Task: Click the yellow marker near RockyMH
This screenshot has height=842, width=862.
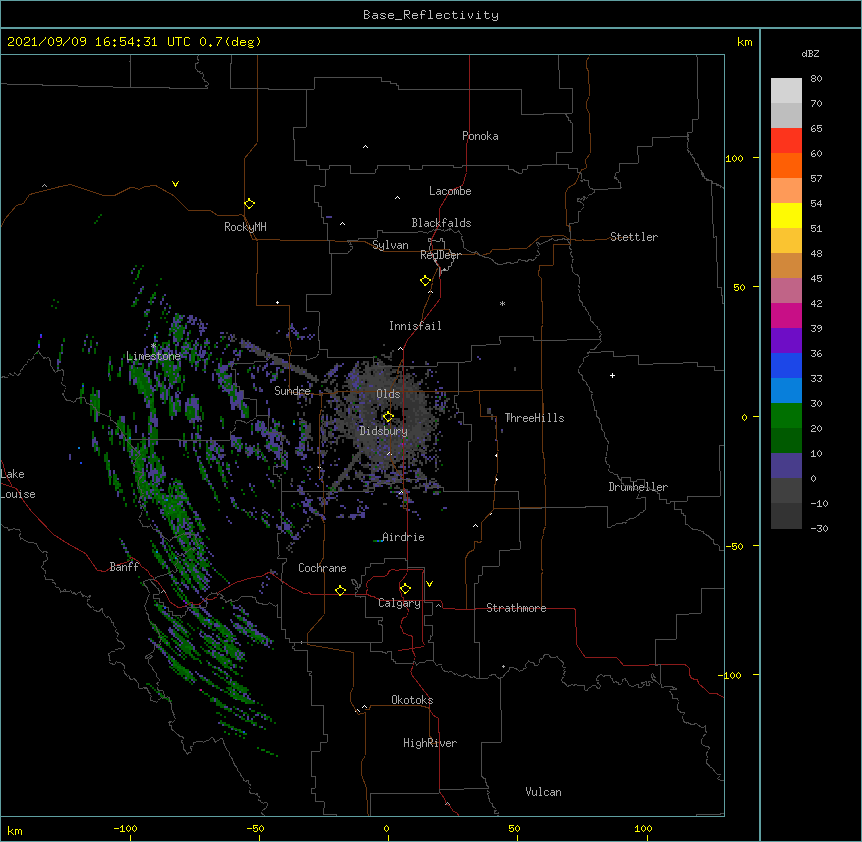Action: click(250, 203)
